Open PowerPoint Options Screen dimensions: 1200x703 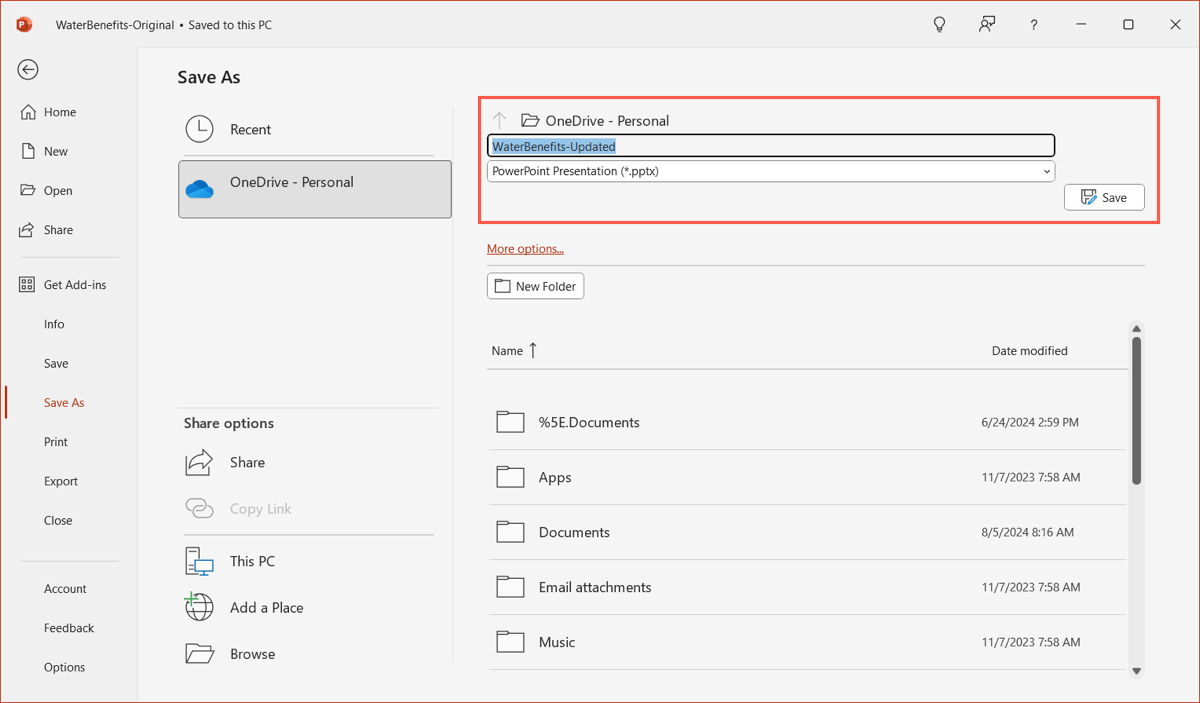pos(65,667)
